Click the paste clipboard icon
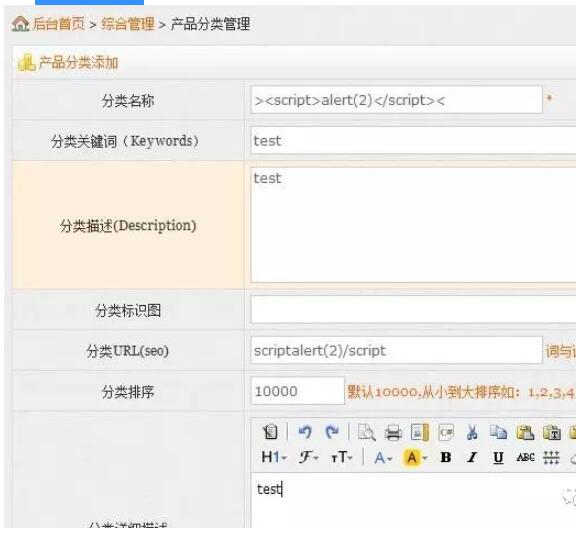Image resolution: width=576 pixels, height=534 pixels. (x=525, y=432)
